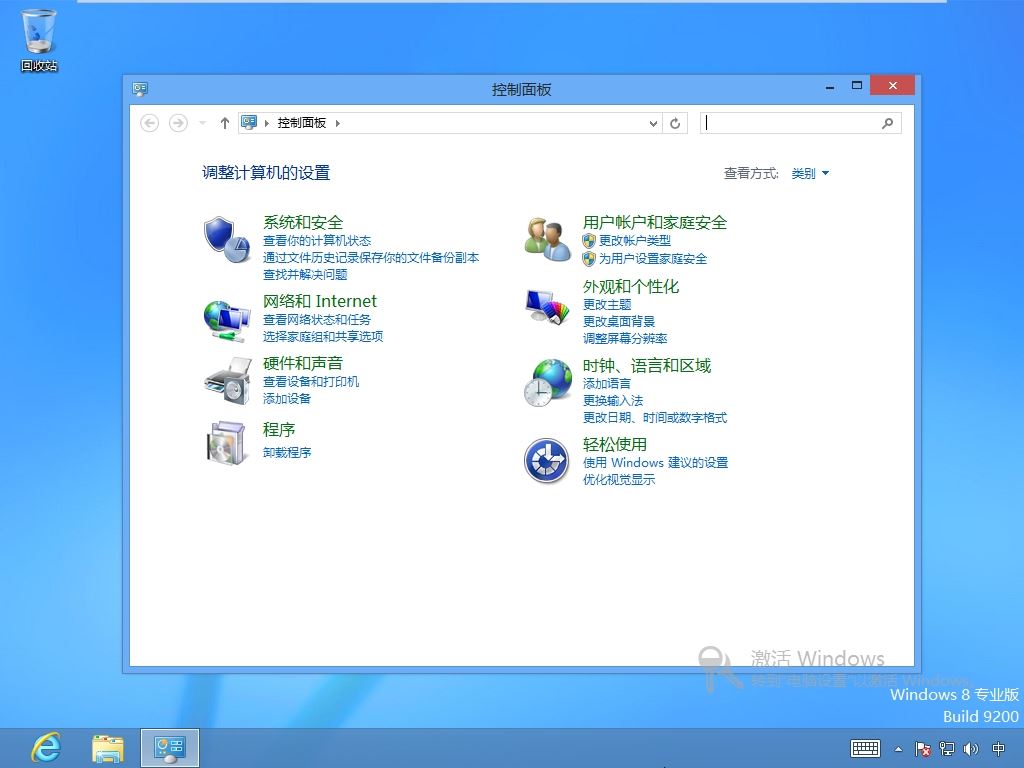Open 查看网络状态和任务
The image size is (1024, 768).
click(x=317, y=319)
